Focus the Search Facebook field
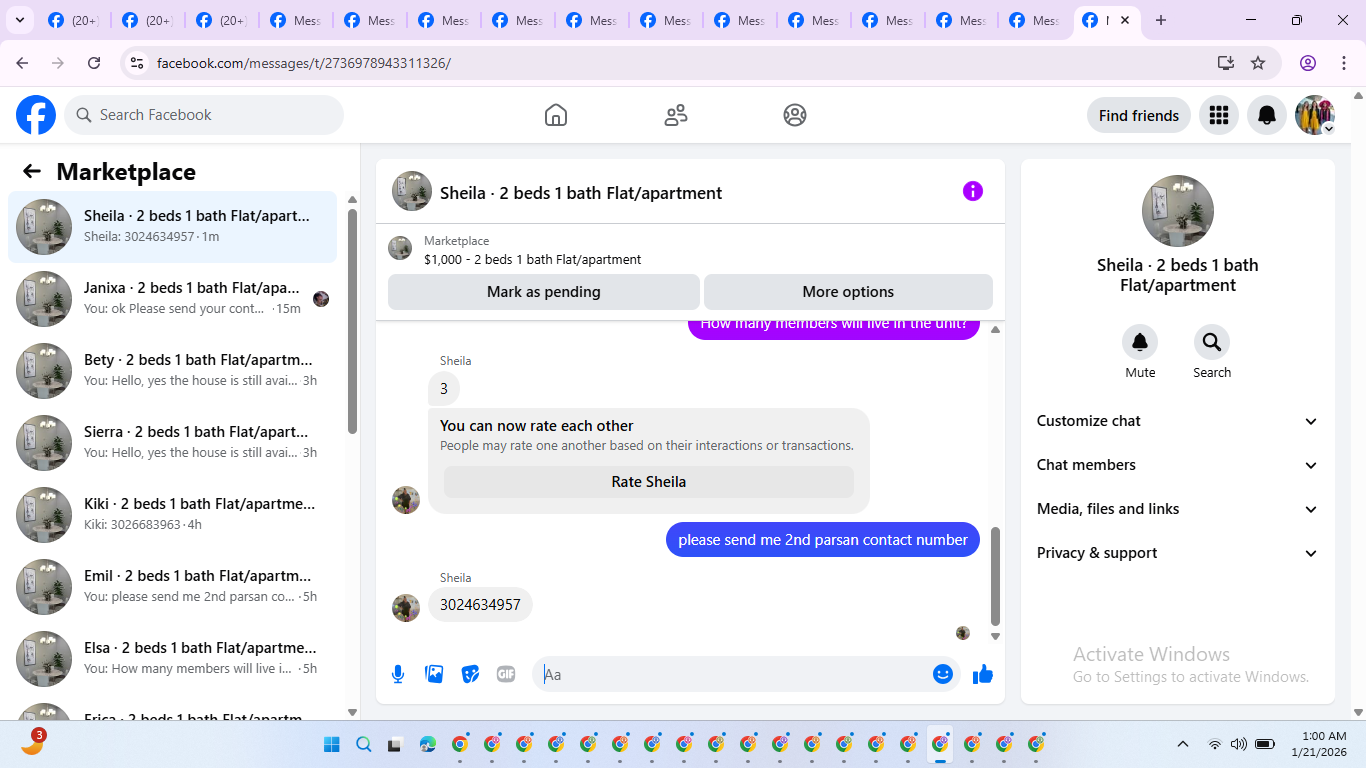 [x=204, y=115]
